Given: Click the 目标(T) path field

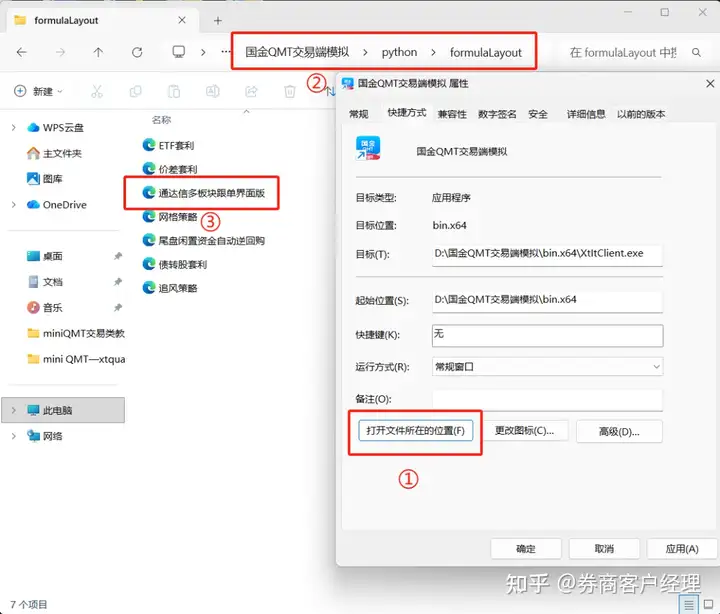Looking at the screenshot, I should pyautogui.click(x=547, y=254).
